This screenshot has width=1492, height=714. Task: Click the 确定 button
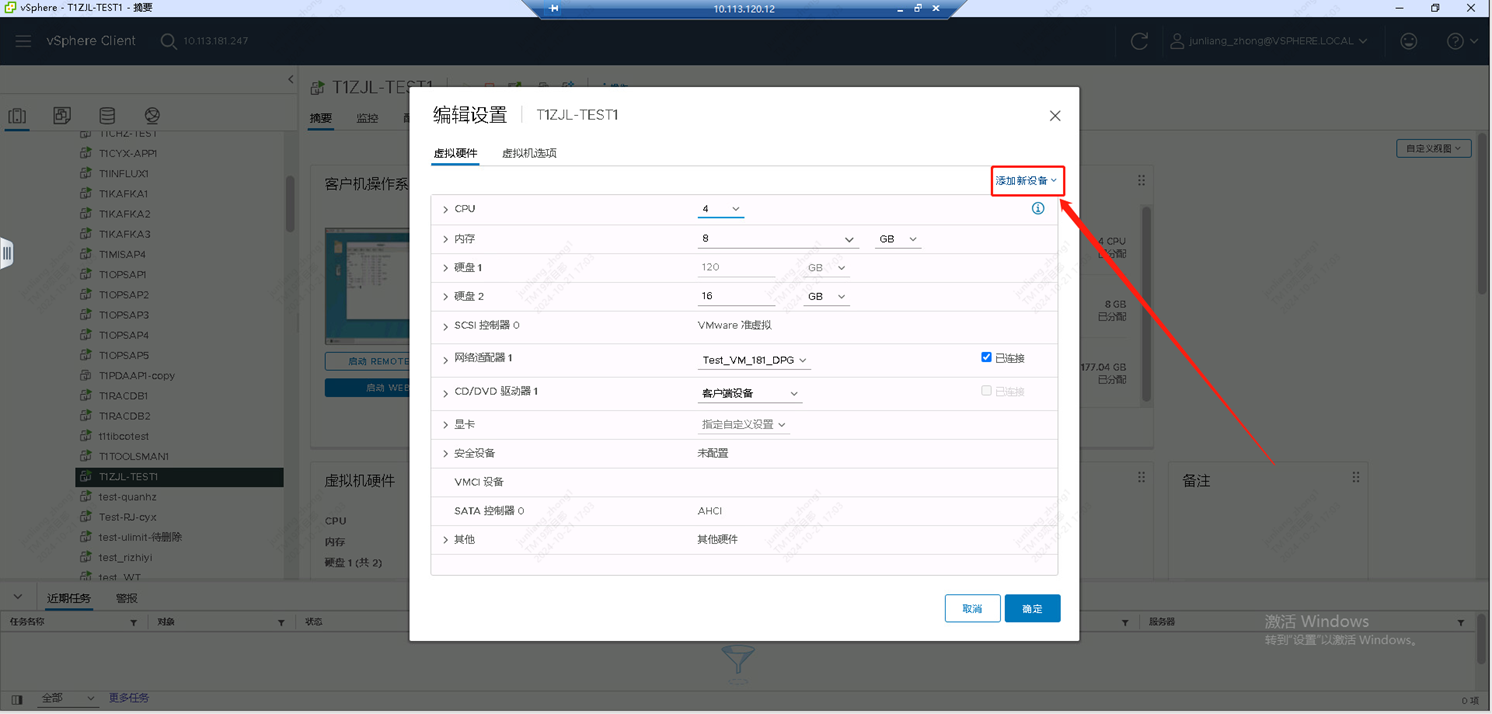[x=1032, y=608]
